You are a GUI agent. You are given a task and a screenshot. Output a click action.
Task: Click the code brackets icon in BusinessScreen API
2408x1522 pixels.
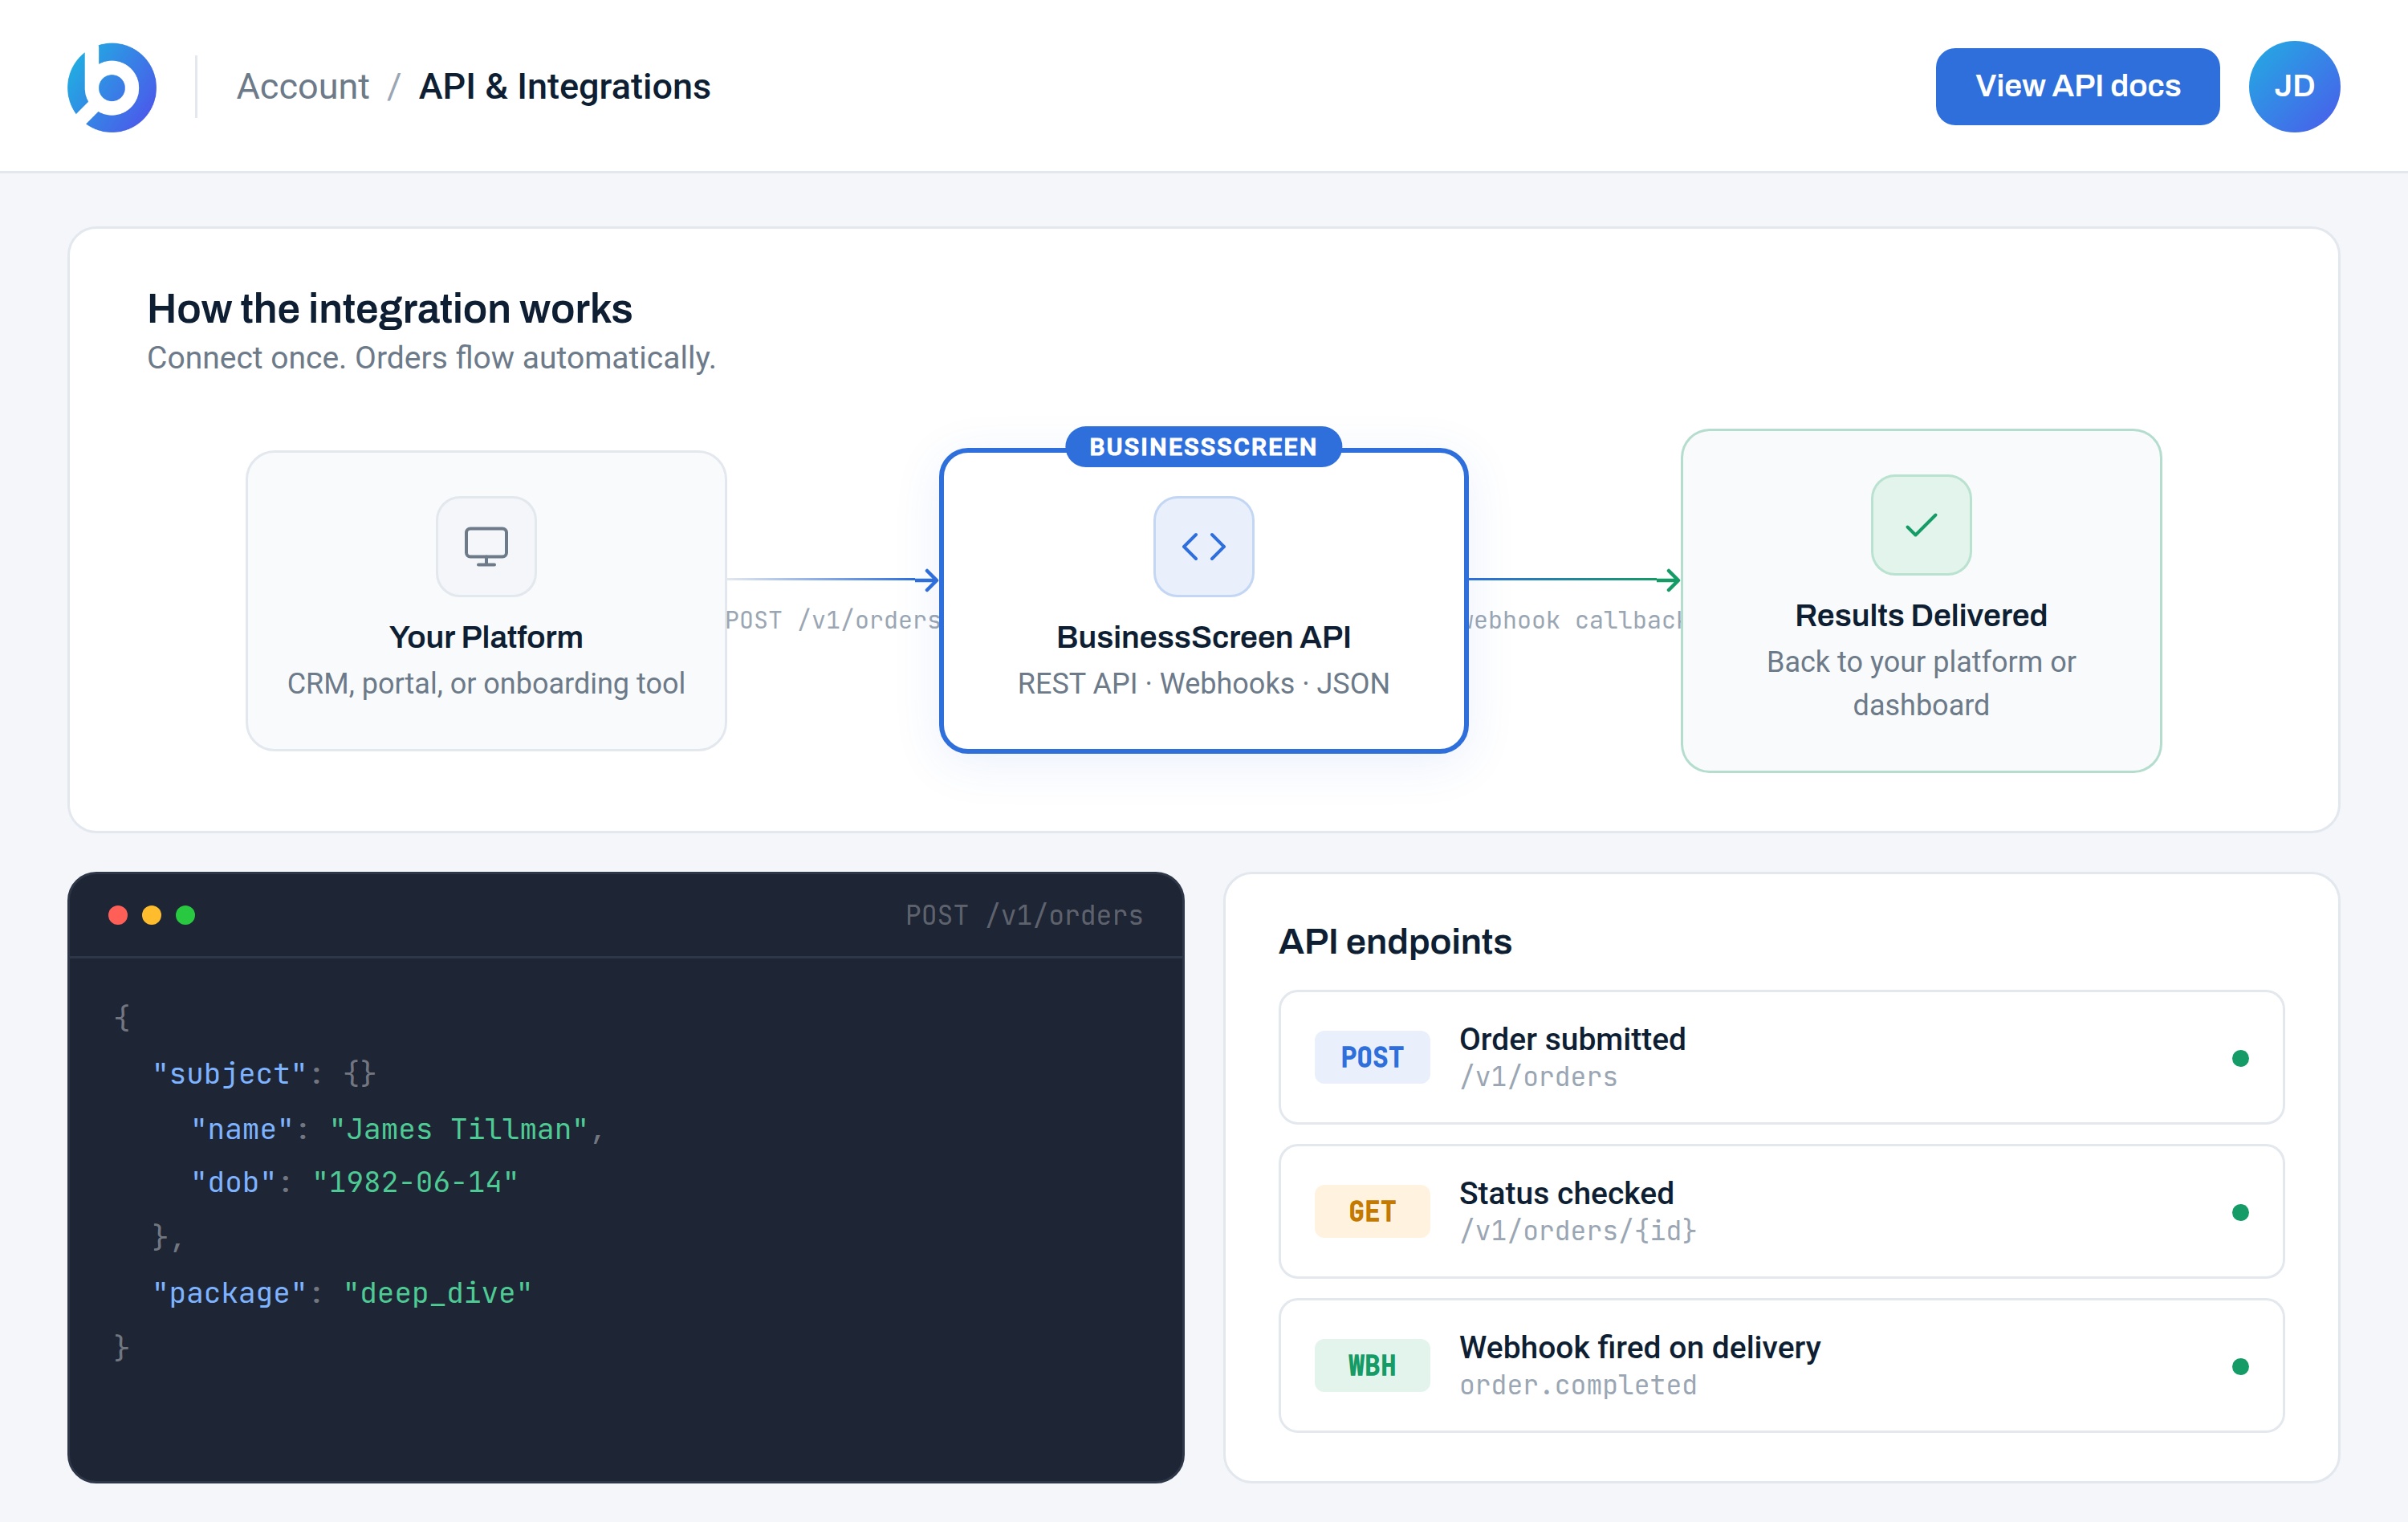click(1203, 546)
